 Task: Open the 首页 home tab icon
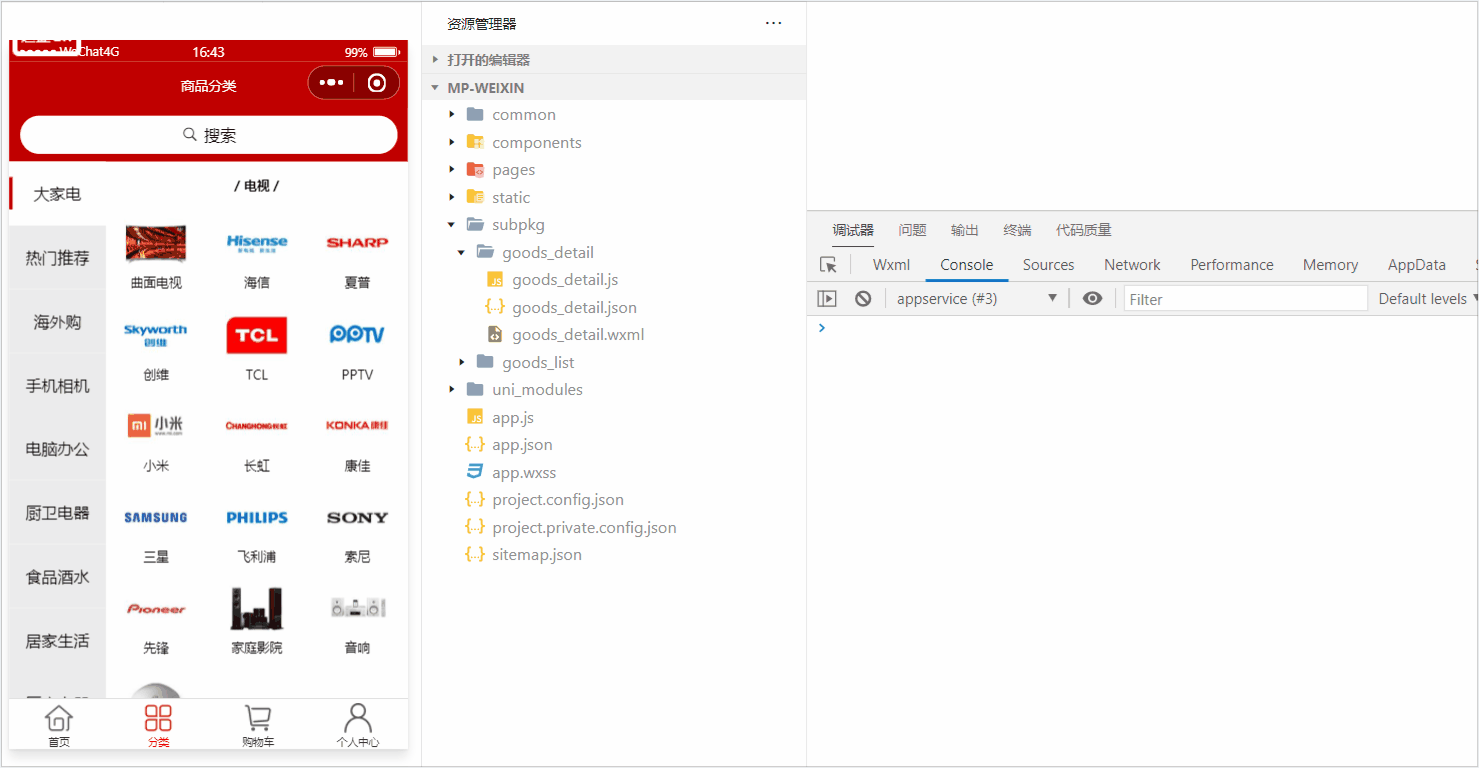[x=59, y=718]
